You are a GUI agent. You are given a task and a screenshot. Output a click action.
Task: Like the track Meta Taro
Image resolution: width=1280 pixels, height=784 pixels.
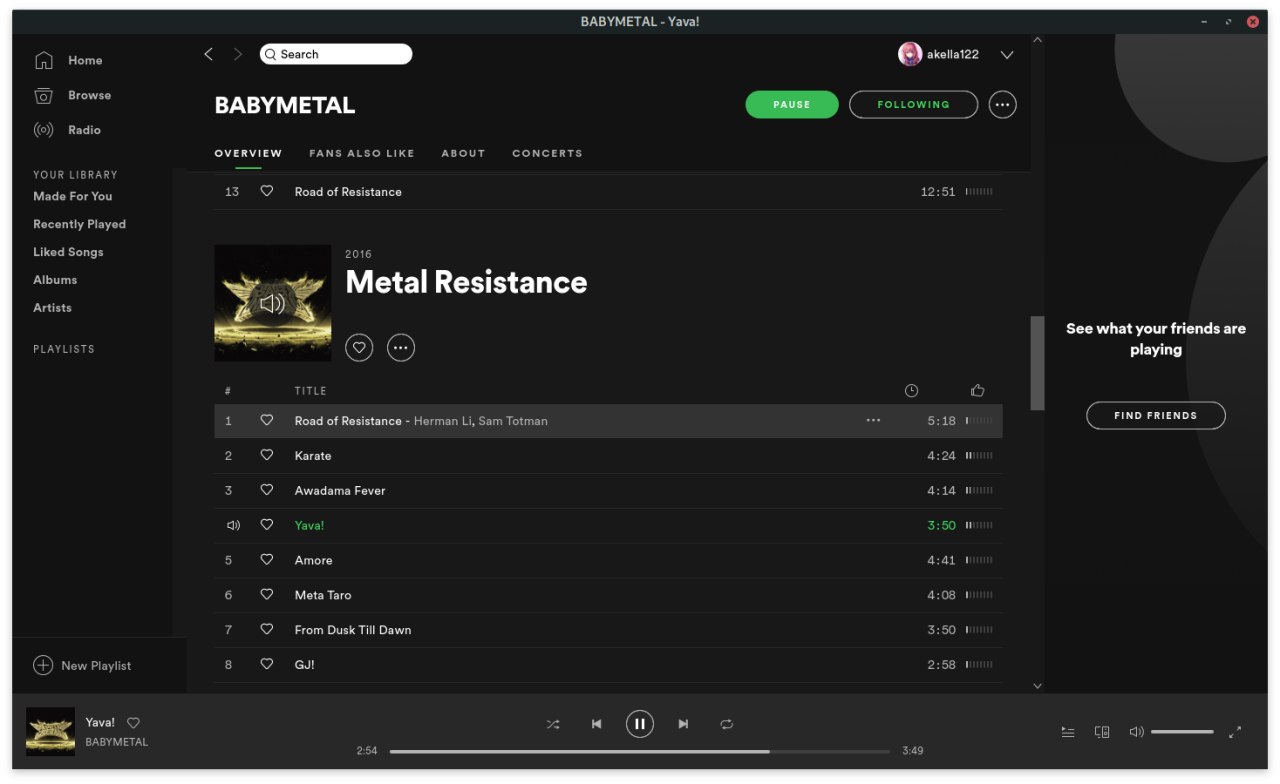(267, 595)
